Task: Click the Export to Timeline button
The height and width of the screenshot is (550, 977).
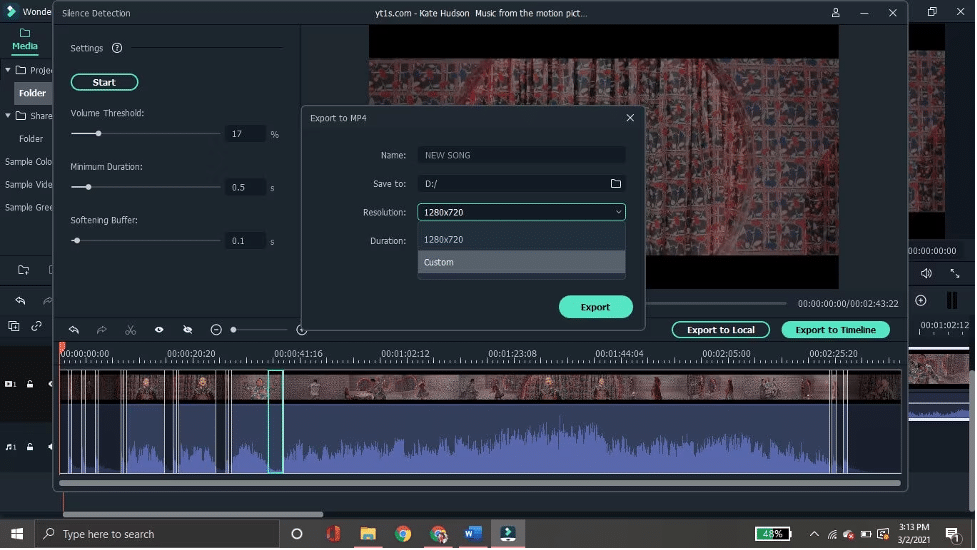Action: click(835, 330)
